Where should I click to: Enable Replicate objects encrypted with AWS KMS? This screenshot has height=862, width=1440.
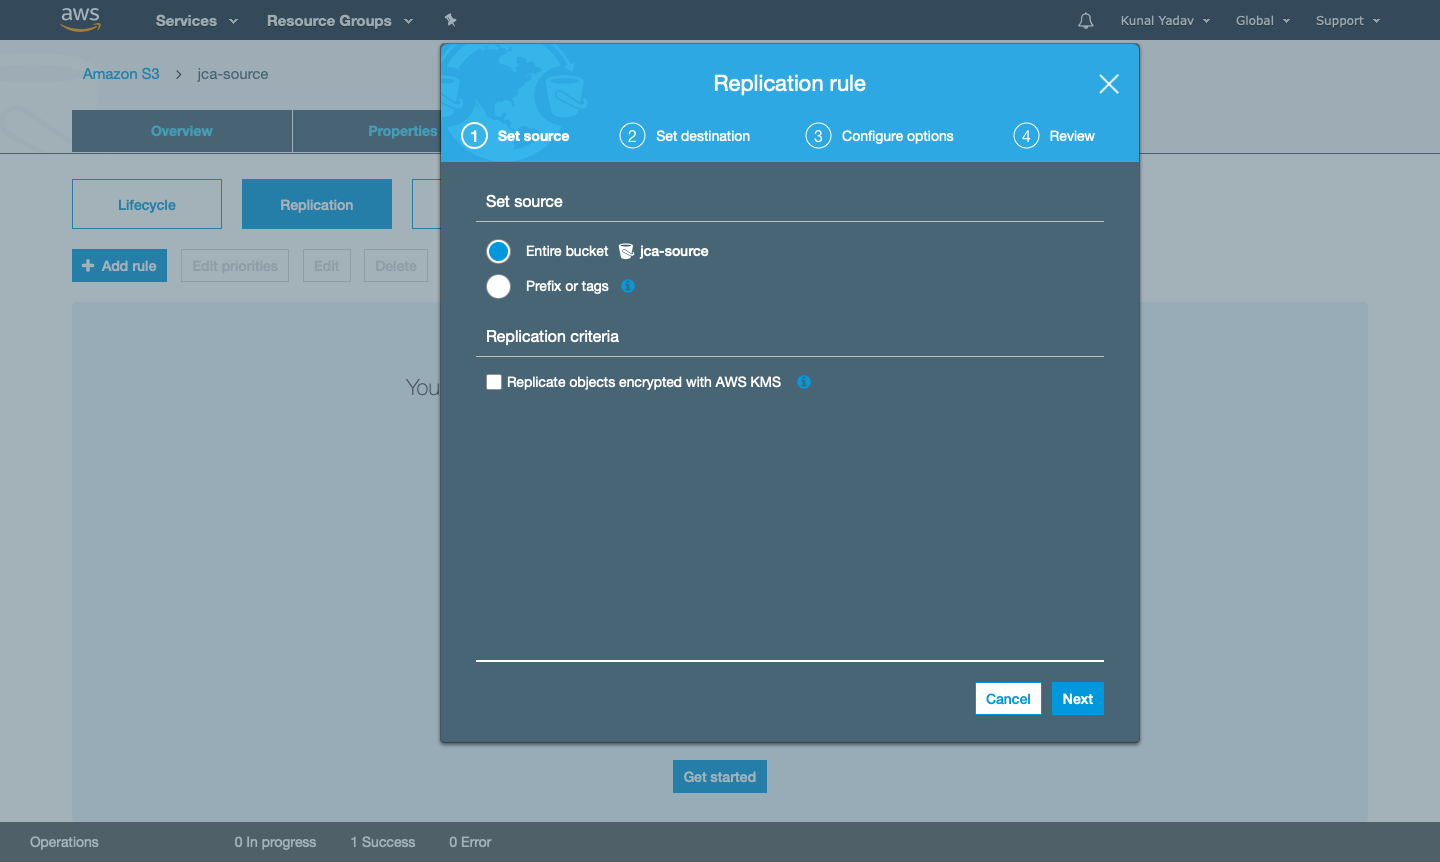coord(494,382)
